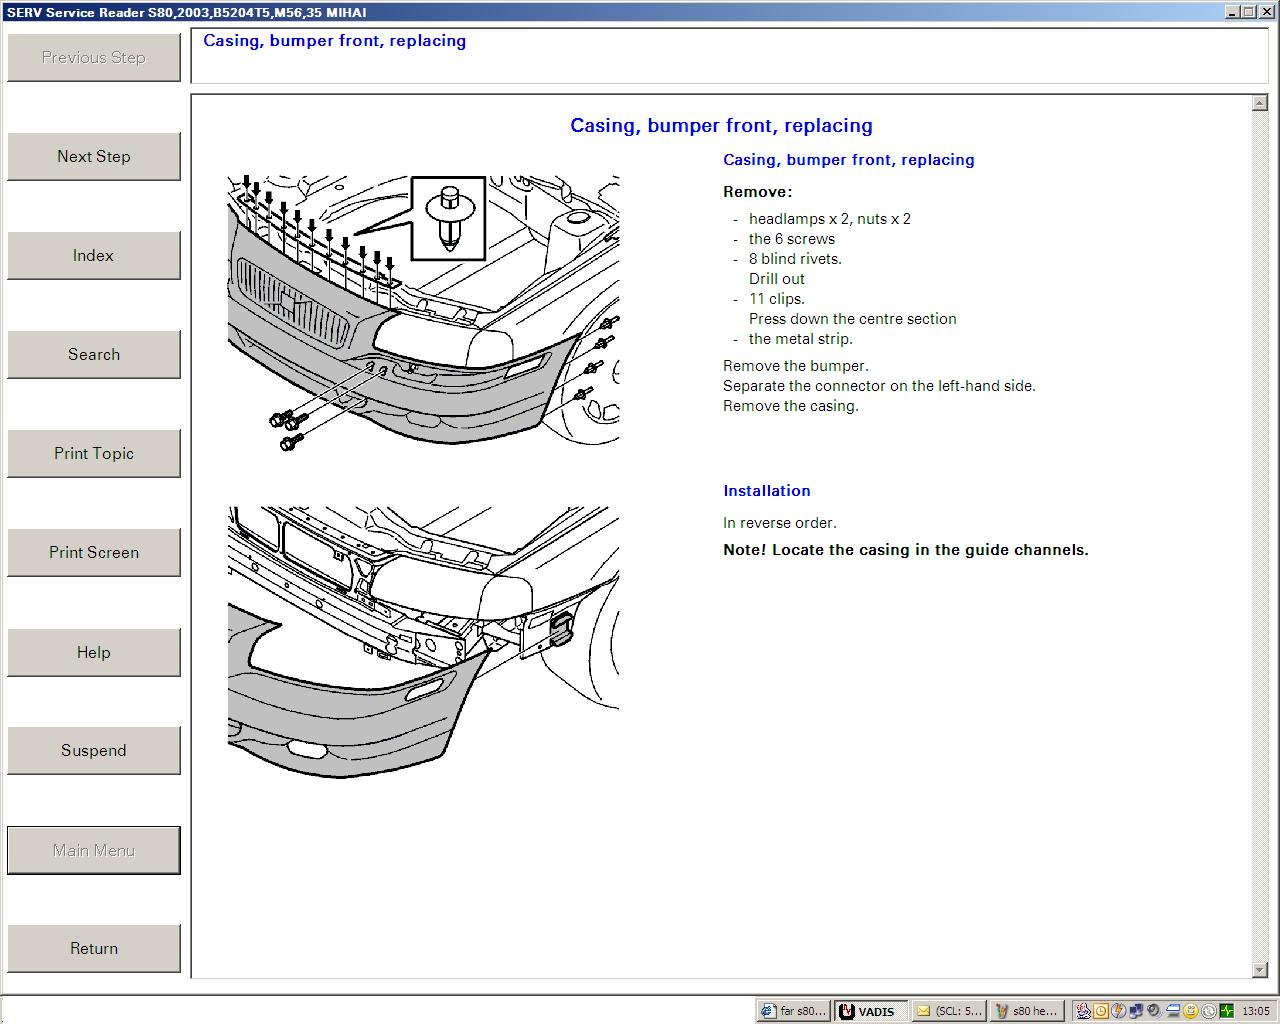Open the 's80 he...' taskbar item

click(x=1025, y=1011)
